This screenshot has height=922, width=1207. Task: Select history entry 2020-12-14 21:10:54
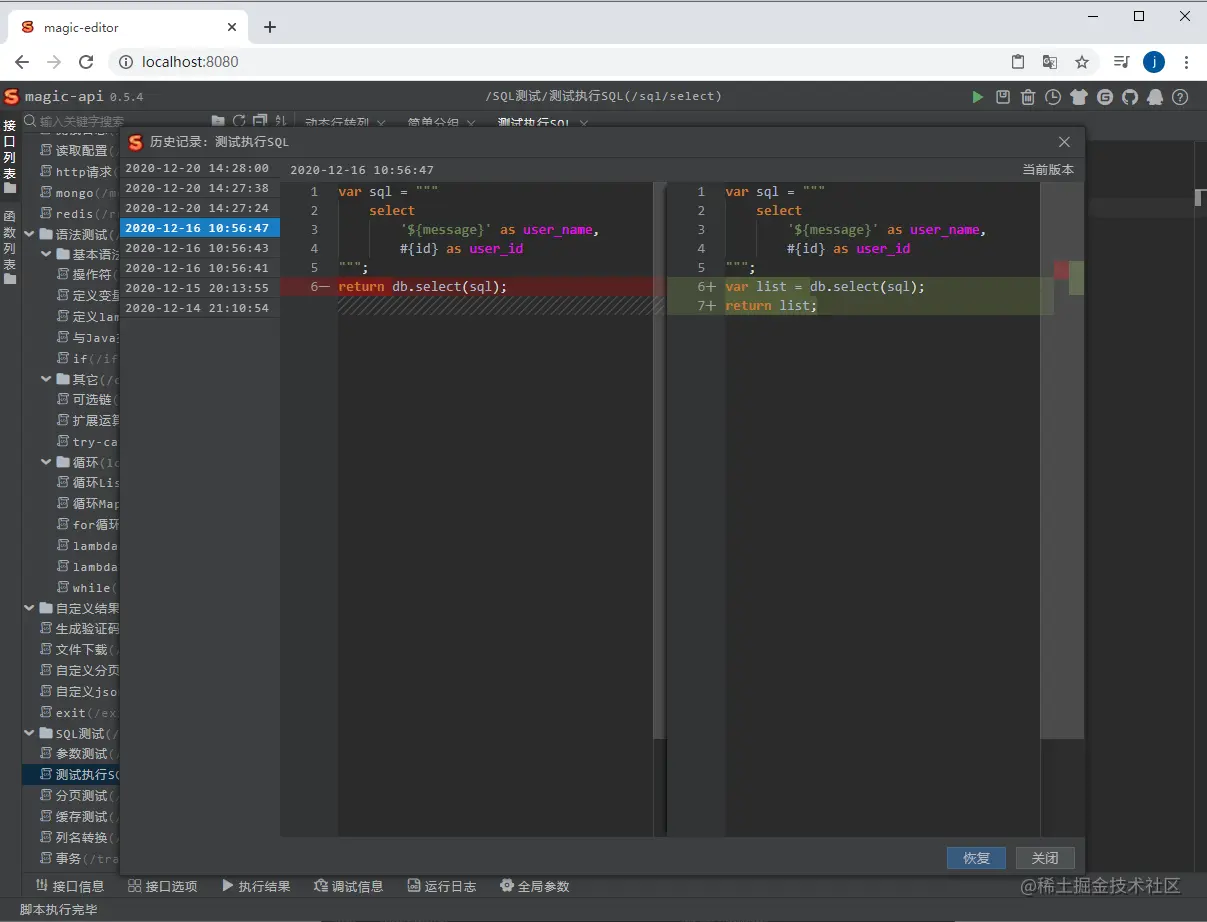point(200,308)
